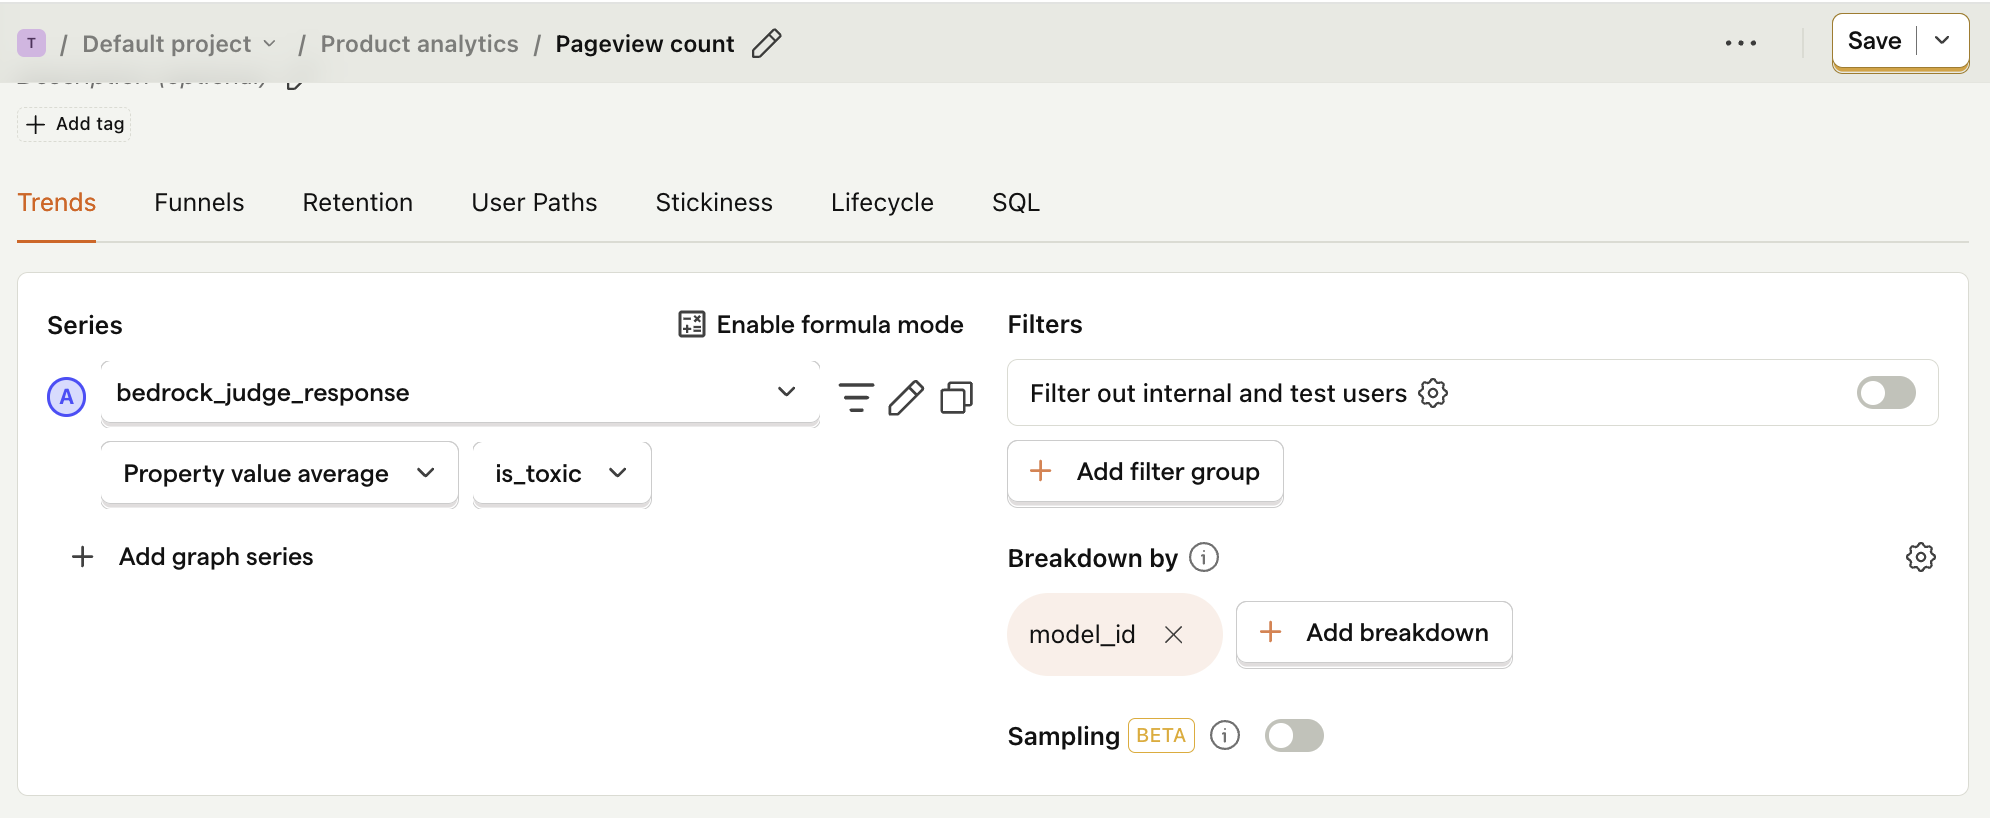Go to Product analytics breadcrumb
Screen dimensions: 1990x818
[x=419, y=44]
